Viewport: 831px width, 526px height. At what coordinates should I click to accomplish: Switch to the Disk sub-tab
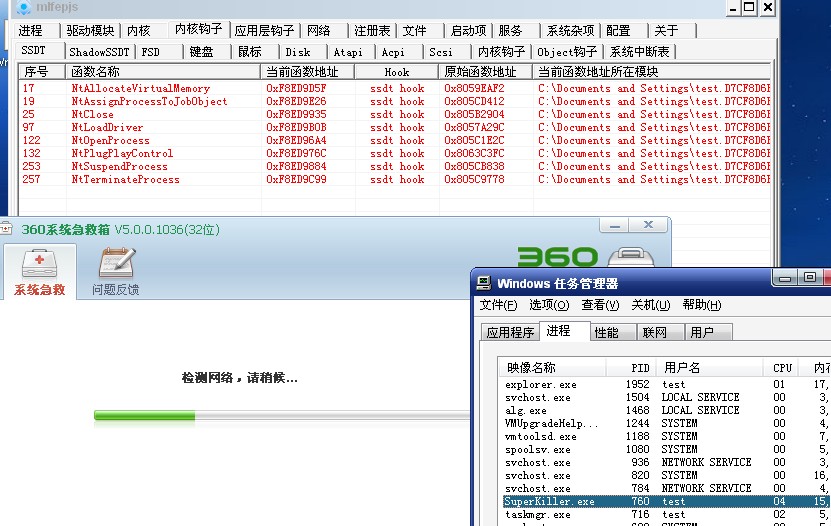(298, 52)
